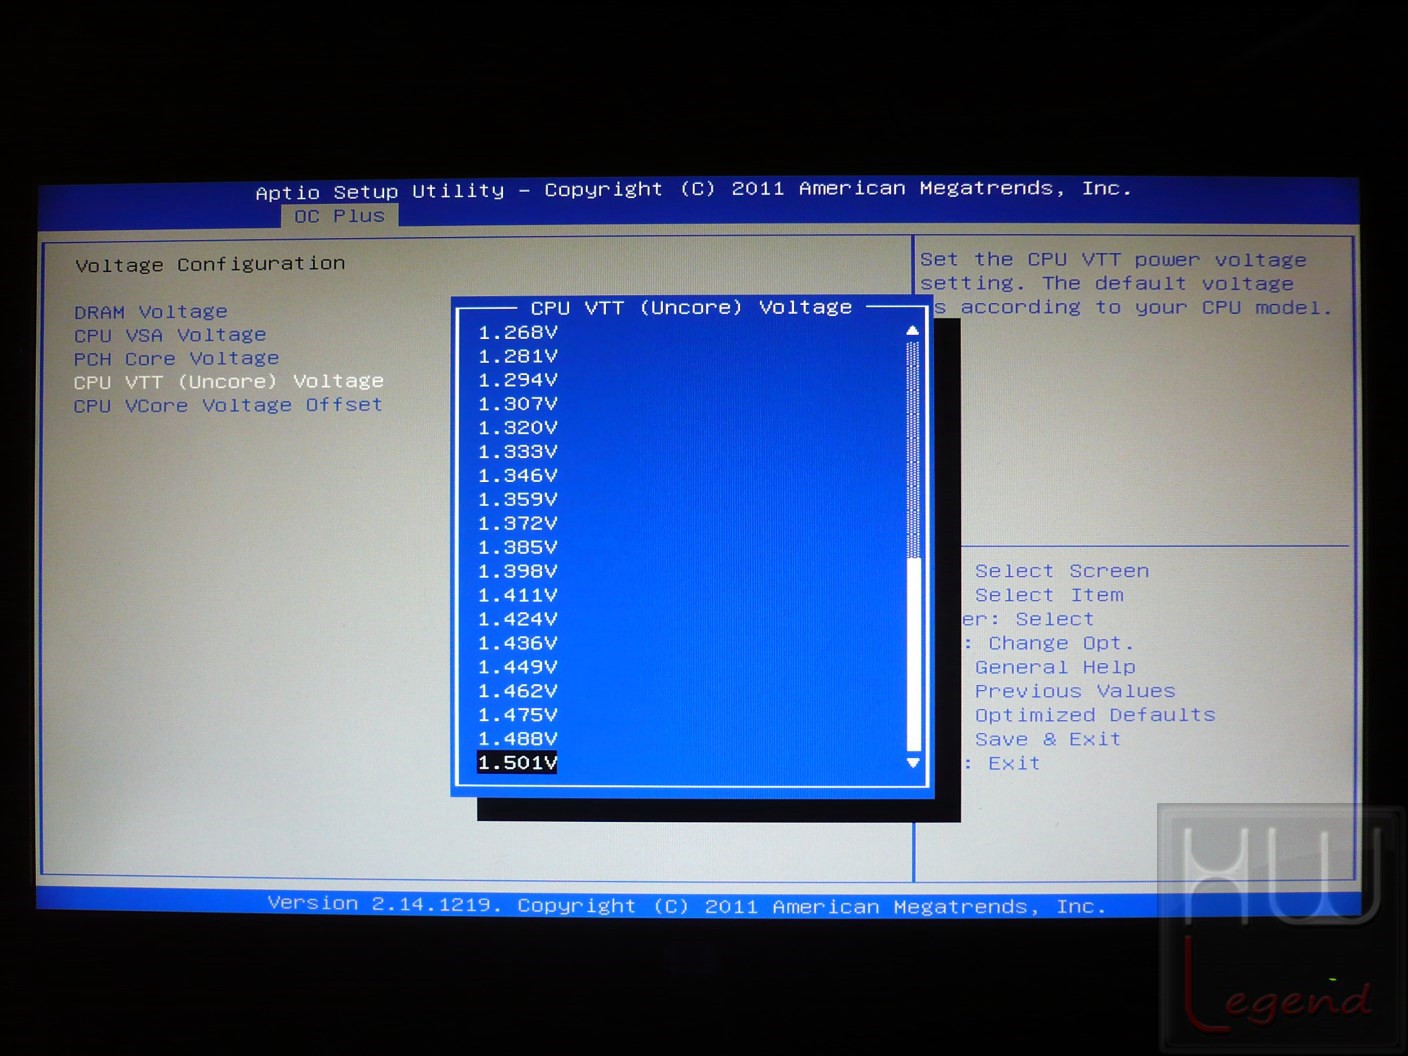Choose 1.268V from the voltage list
The height and width of the screenshot is (1056, 1408).
pyautogui.click(x=518, y=332)
